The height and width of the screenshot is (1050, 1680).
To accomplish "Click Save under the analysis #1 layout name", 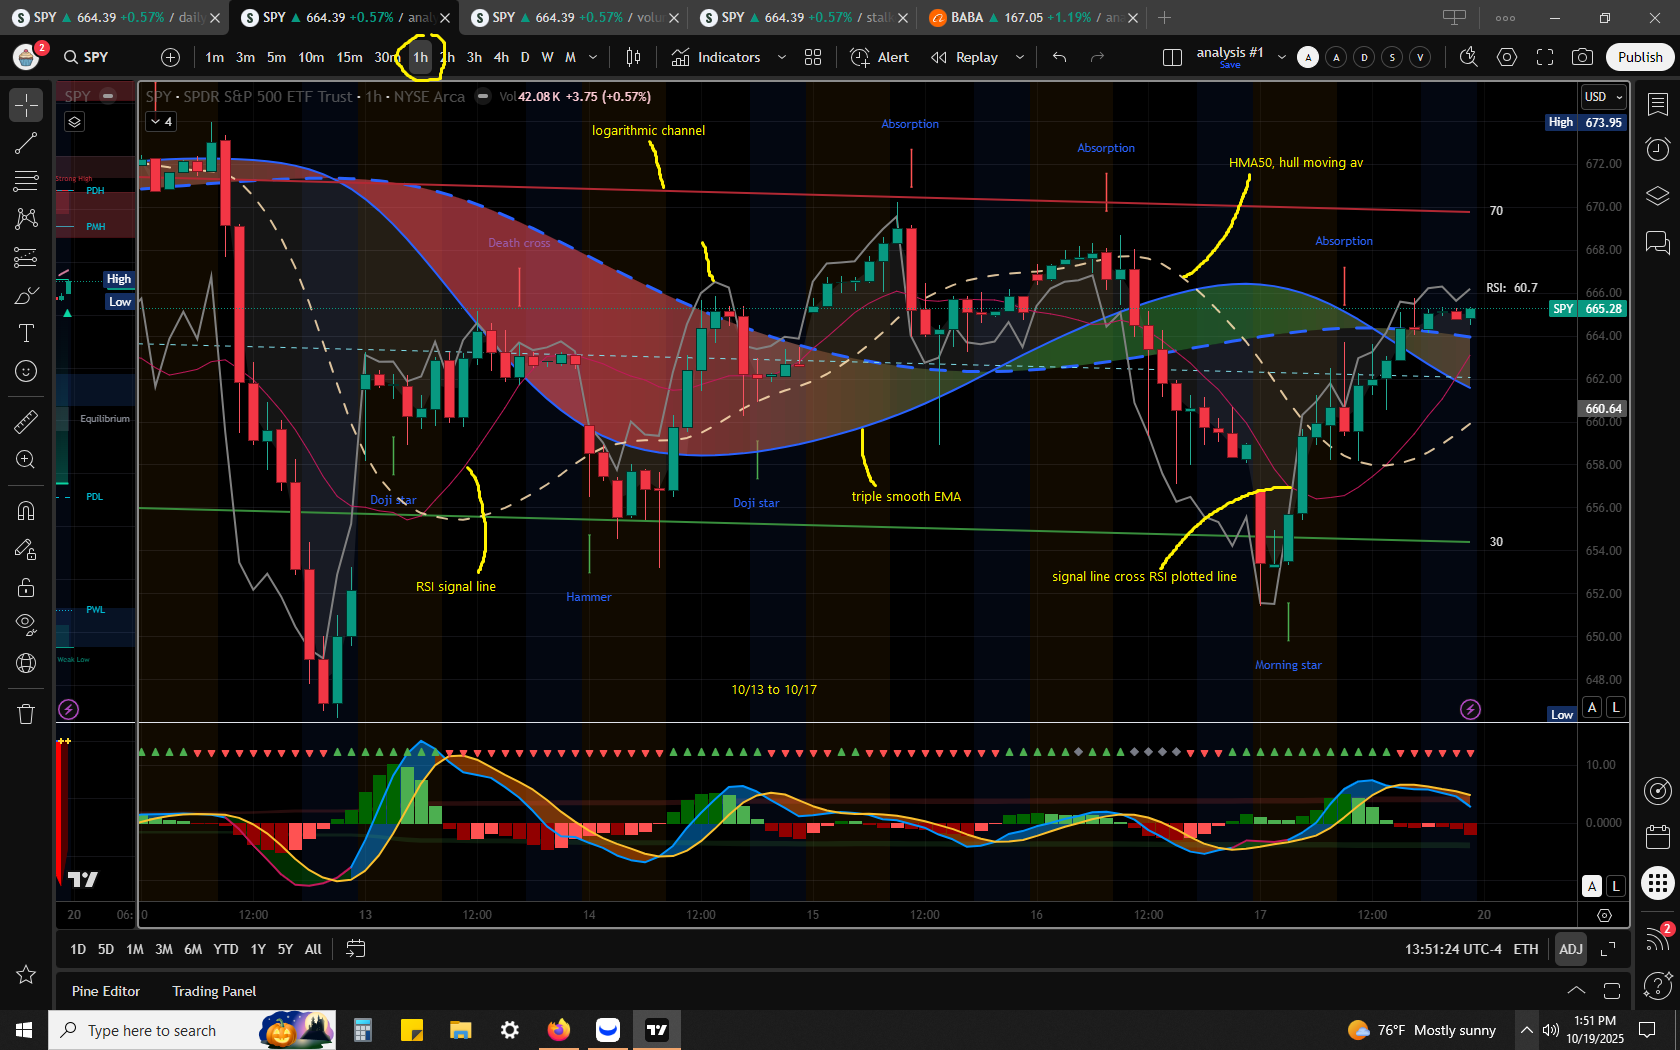I will click(x=1230, y=65).
